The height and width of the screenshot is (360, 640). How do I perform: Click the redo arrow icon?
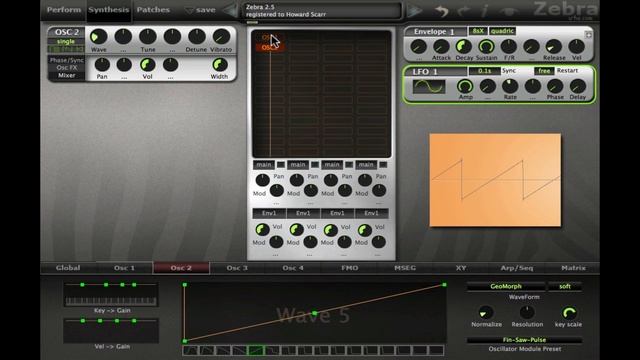coord(464,11)
